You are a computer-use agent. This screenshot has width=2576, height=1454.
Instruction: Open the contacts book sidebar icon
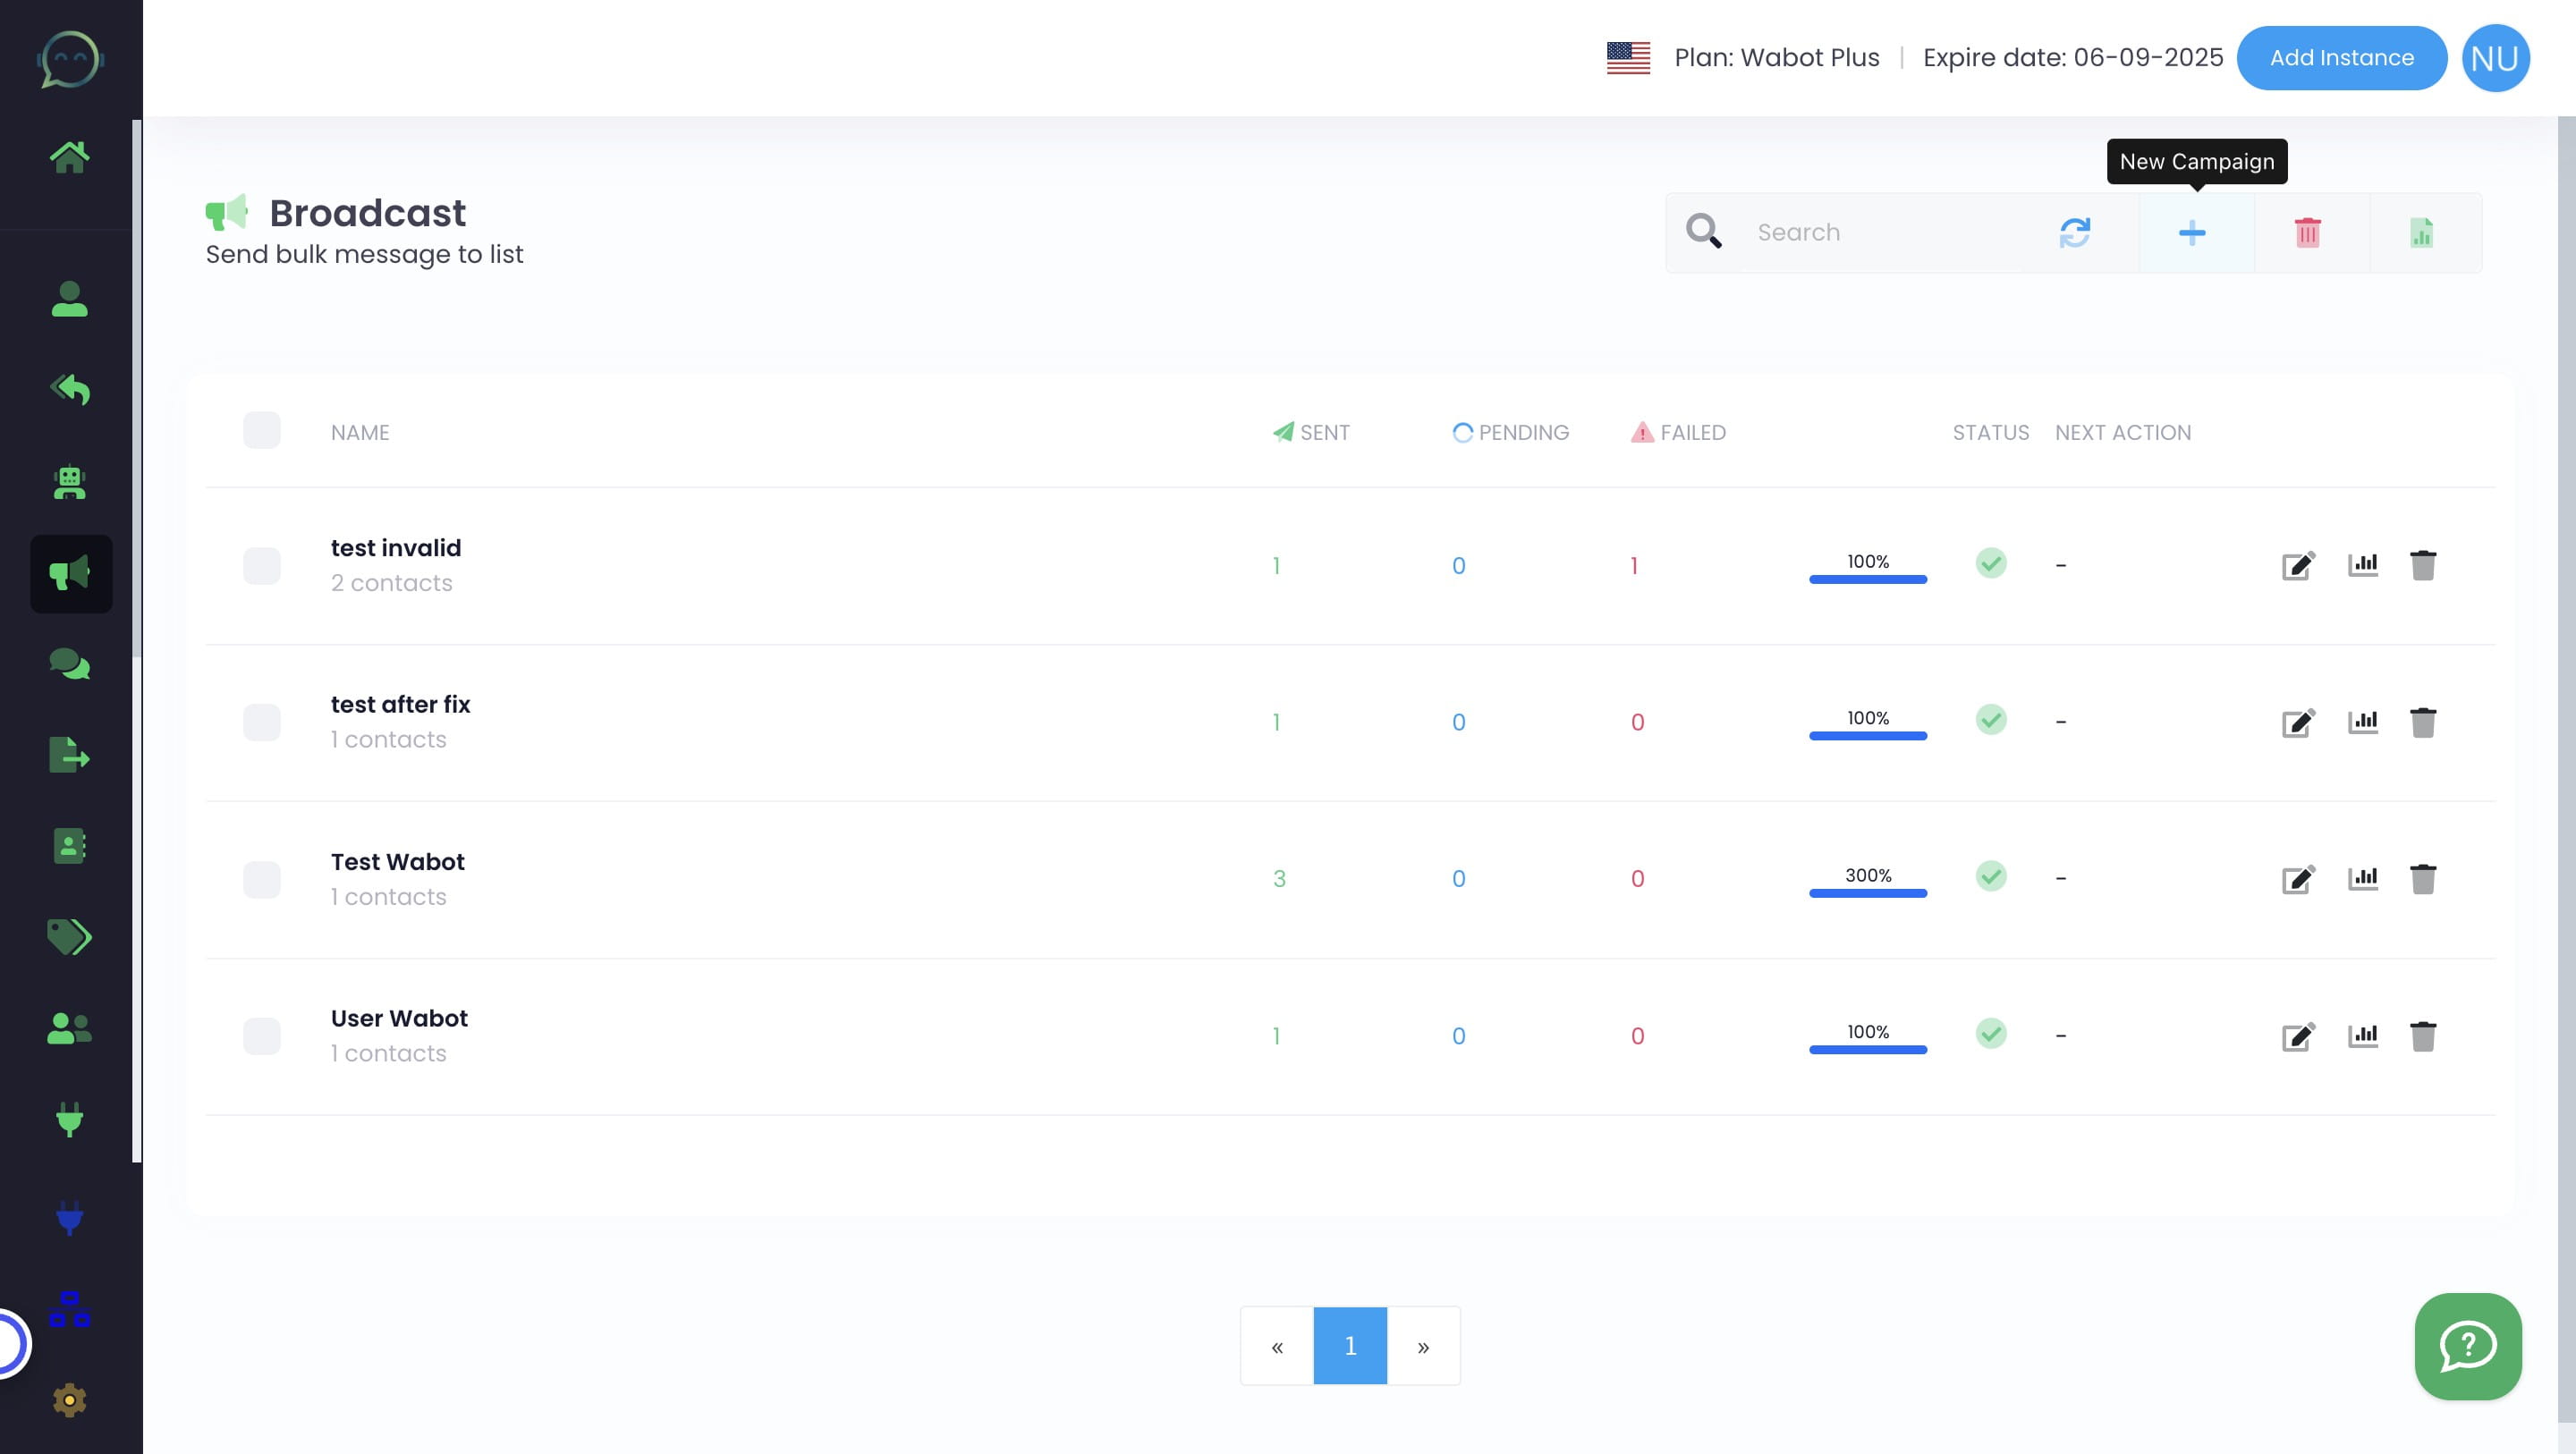point(69,846)
